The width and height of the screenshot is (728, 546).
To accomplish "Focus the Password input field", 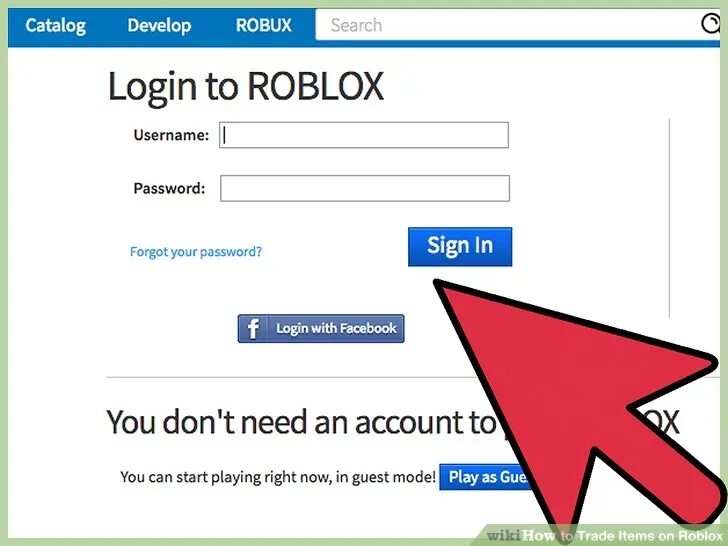I will (x=365, y=188).
